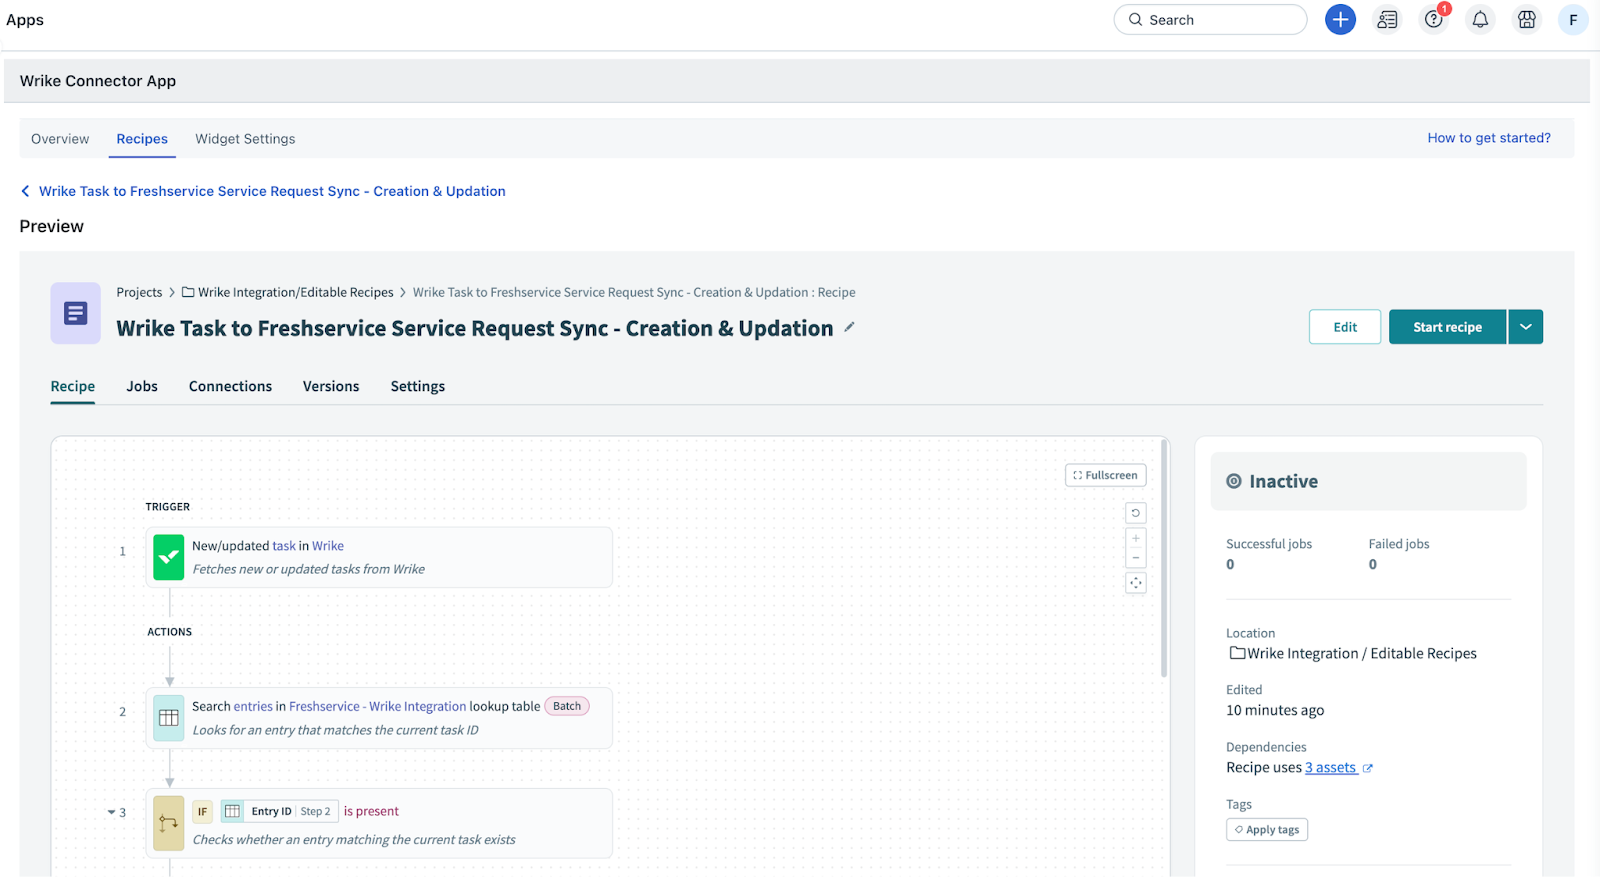Image resolution: width=1600 pixels, height=877 pixels.
Task: Select the Recipes tab
Action: pyautogui.click(x=142, y=139)
